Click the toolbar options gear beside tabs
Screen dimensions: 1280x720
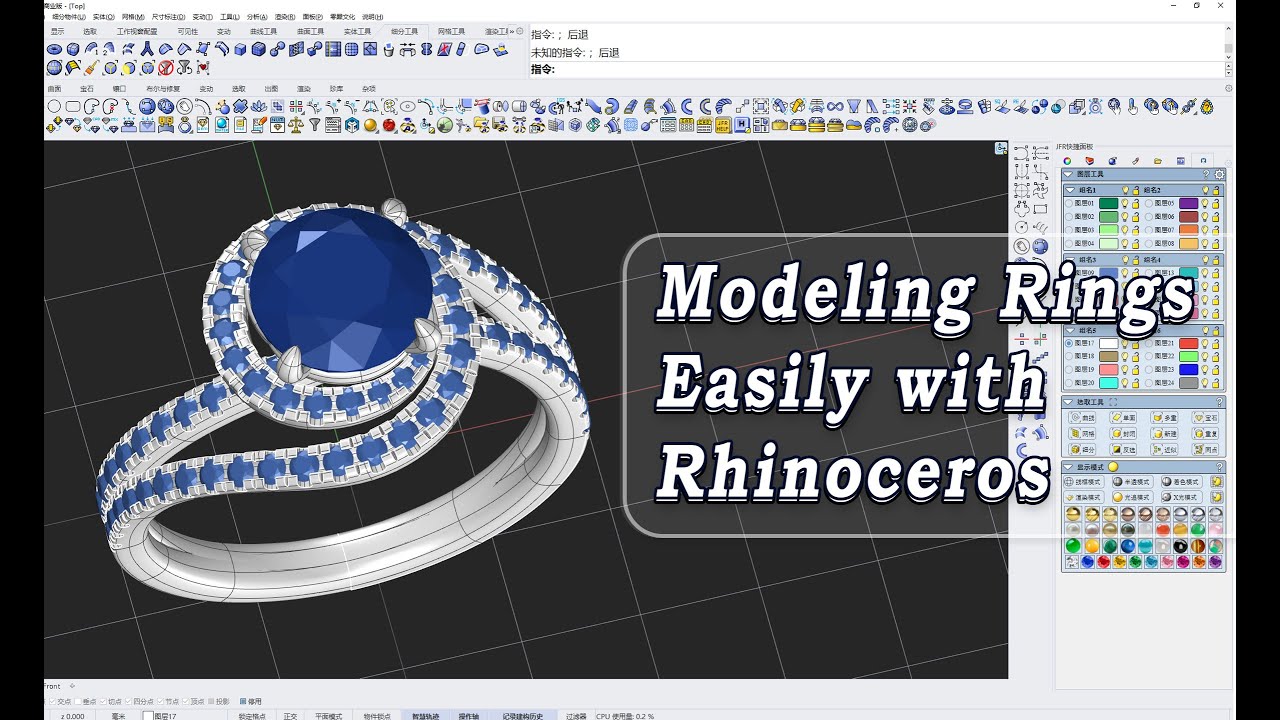(520, 31)
